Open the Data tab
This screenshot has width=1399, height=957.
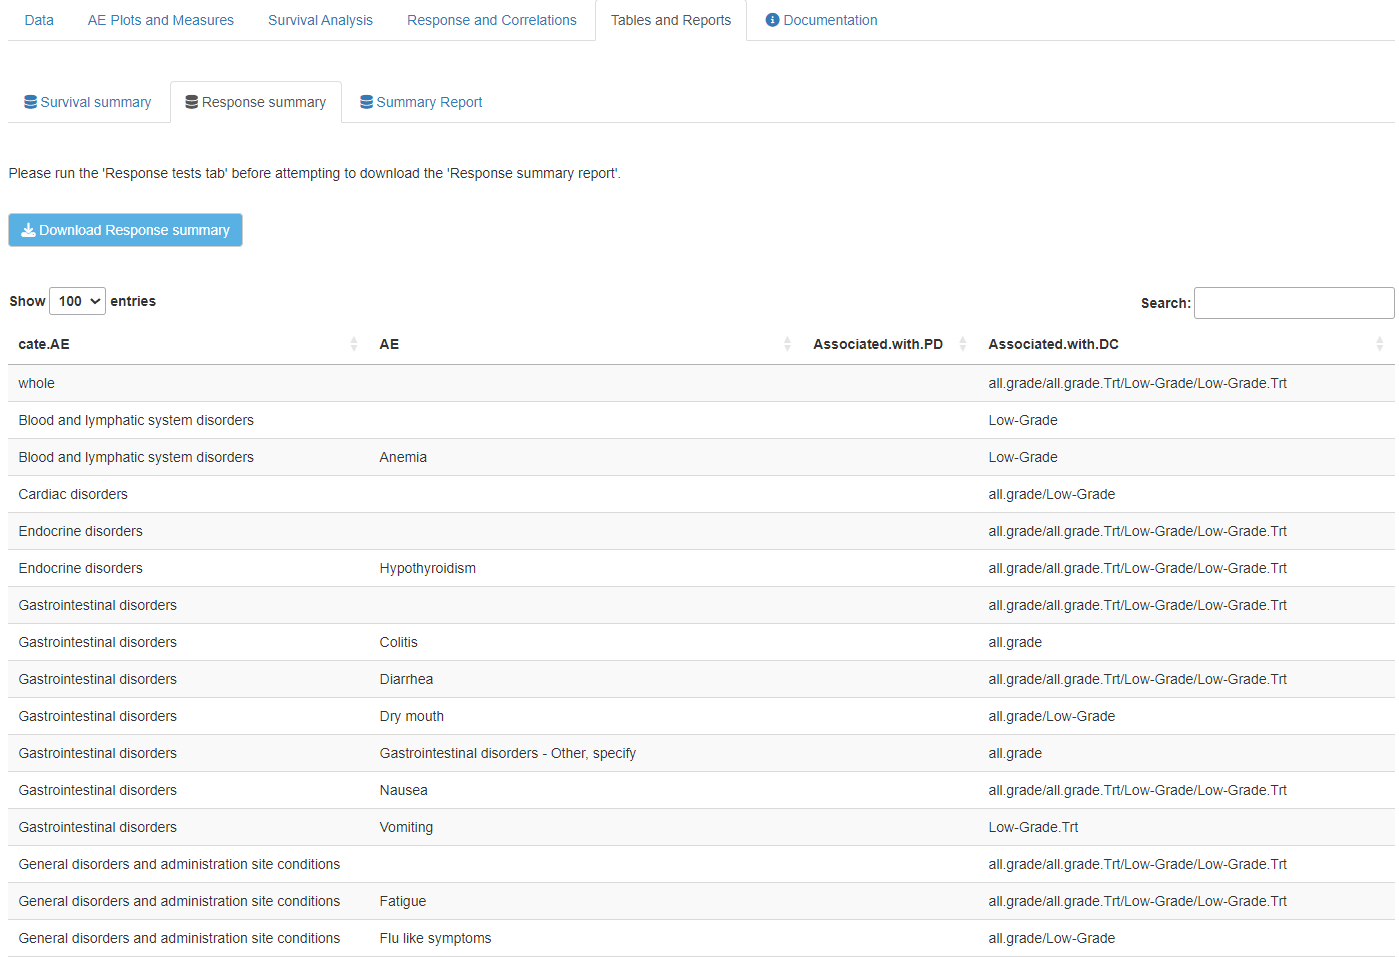click(x=39, y=20)
